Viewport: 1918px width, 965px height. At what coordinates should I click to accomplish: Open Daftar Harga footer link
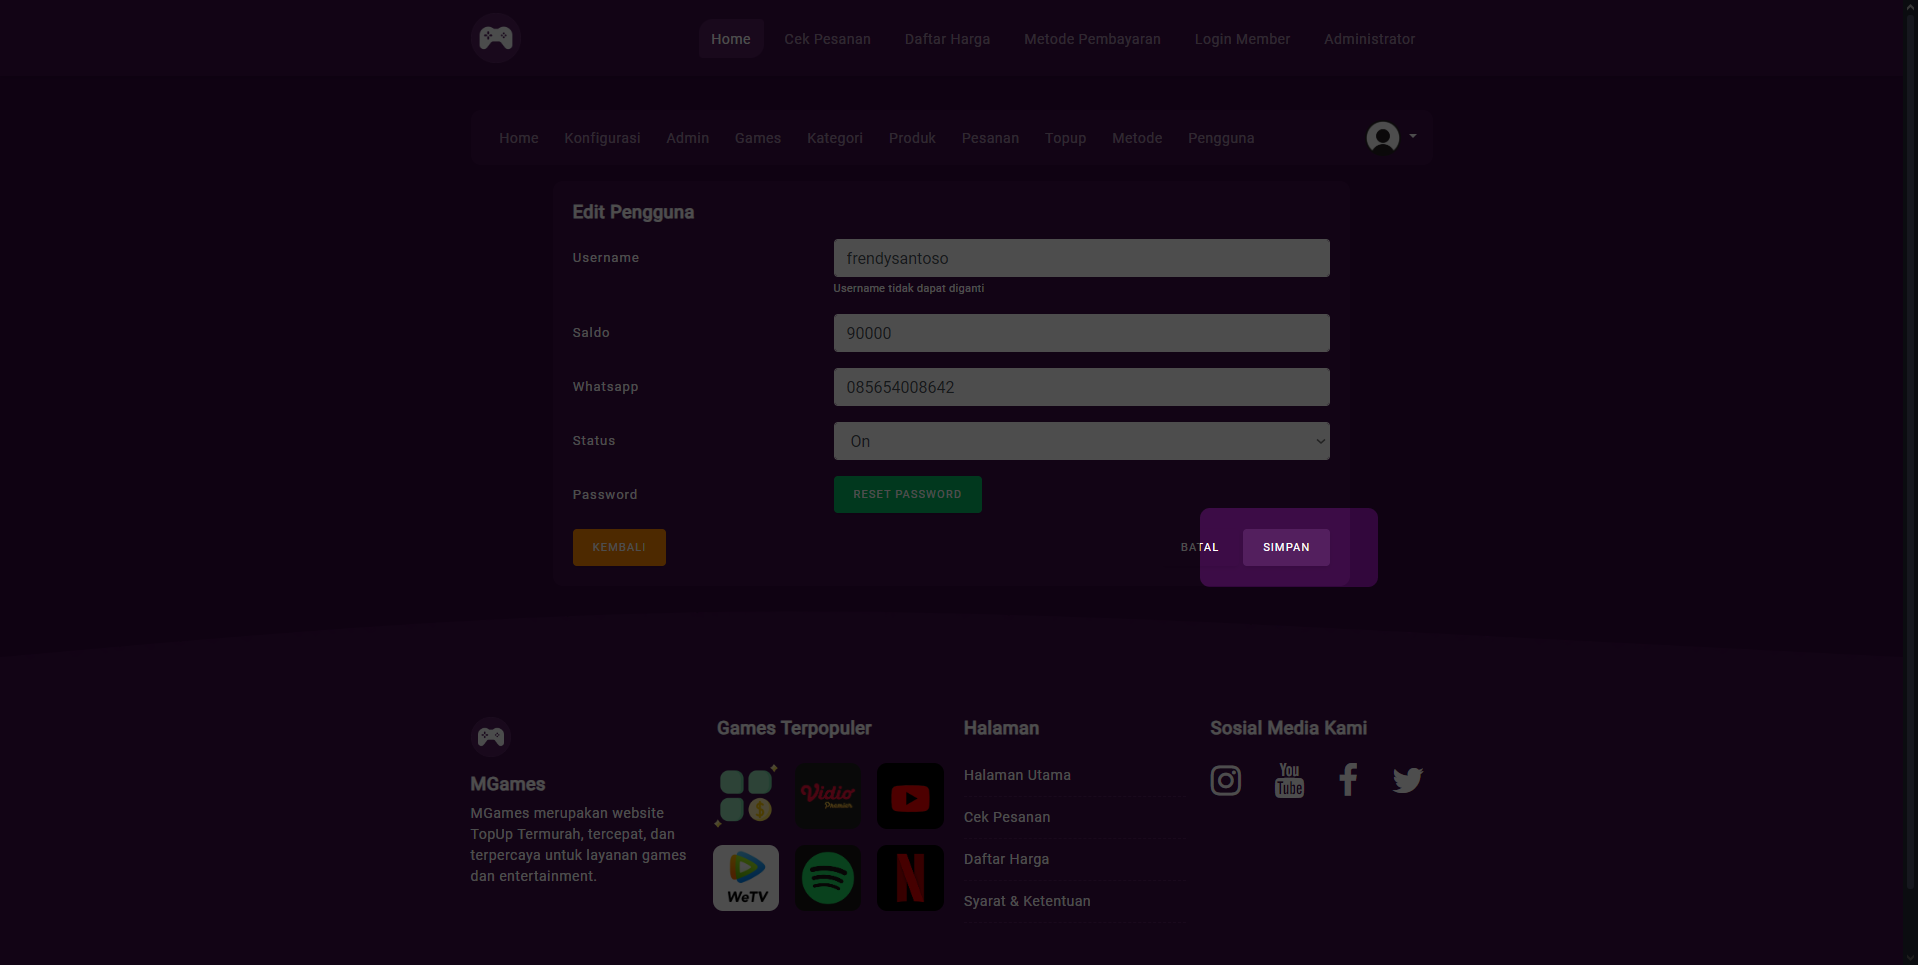click(1006, 859)
